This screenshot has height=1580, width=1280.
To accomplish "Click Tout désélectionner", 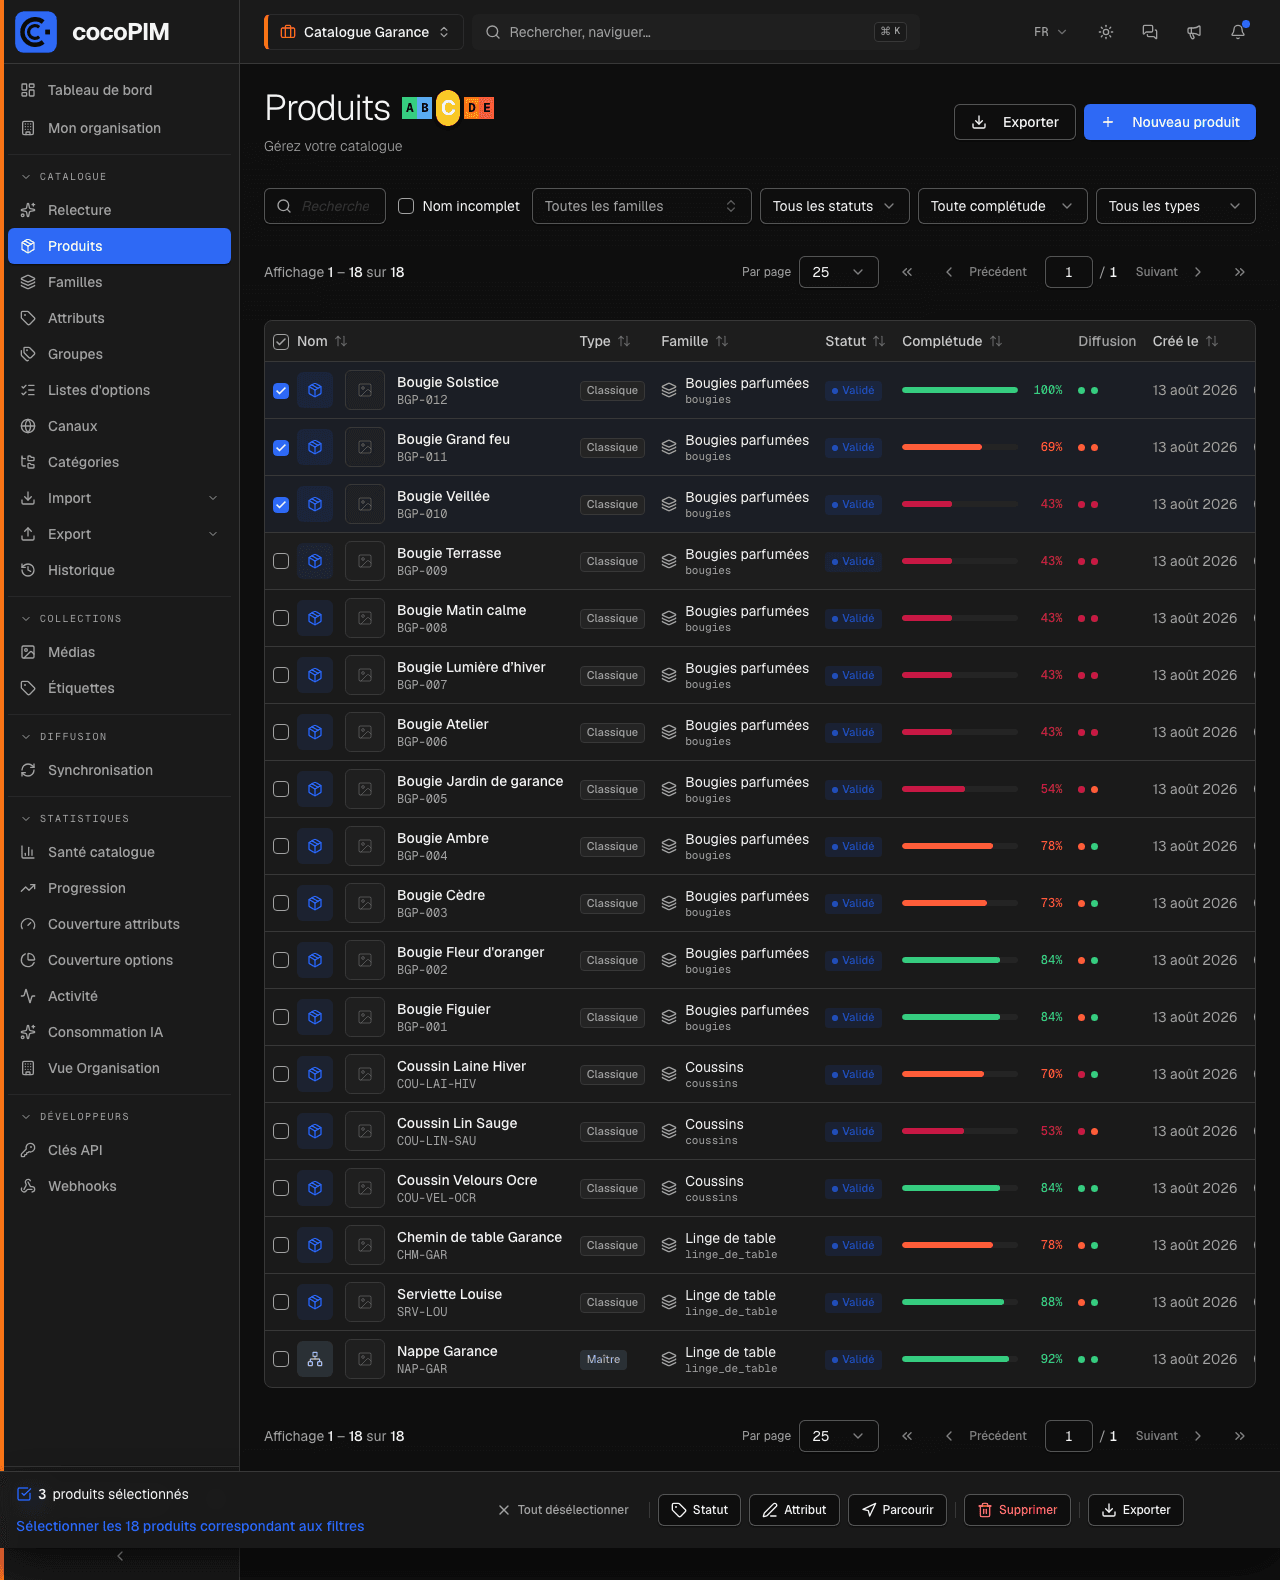I will [x=564, y=1510].
